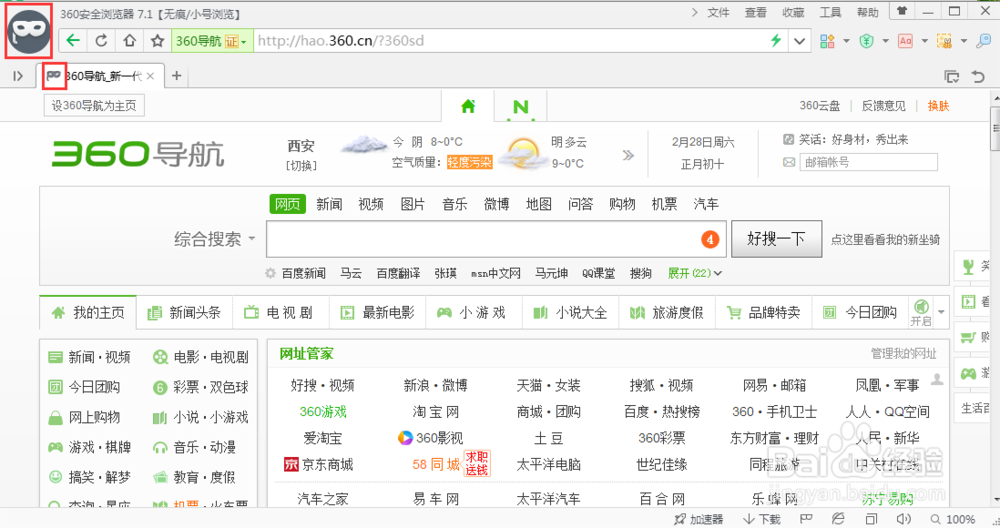Select the 地图 search category
This screenshot has width=1000, height=528.
(x=538, y=204)
